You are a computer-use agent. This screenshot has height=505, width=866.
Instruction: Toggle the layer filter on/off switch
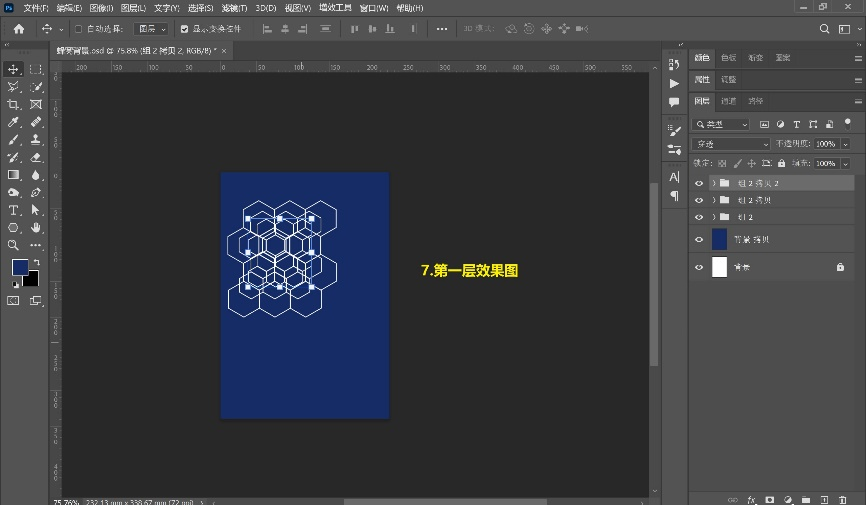point(847,124)
